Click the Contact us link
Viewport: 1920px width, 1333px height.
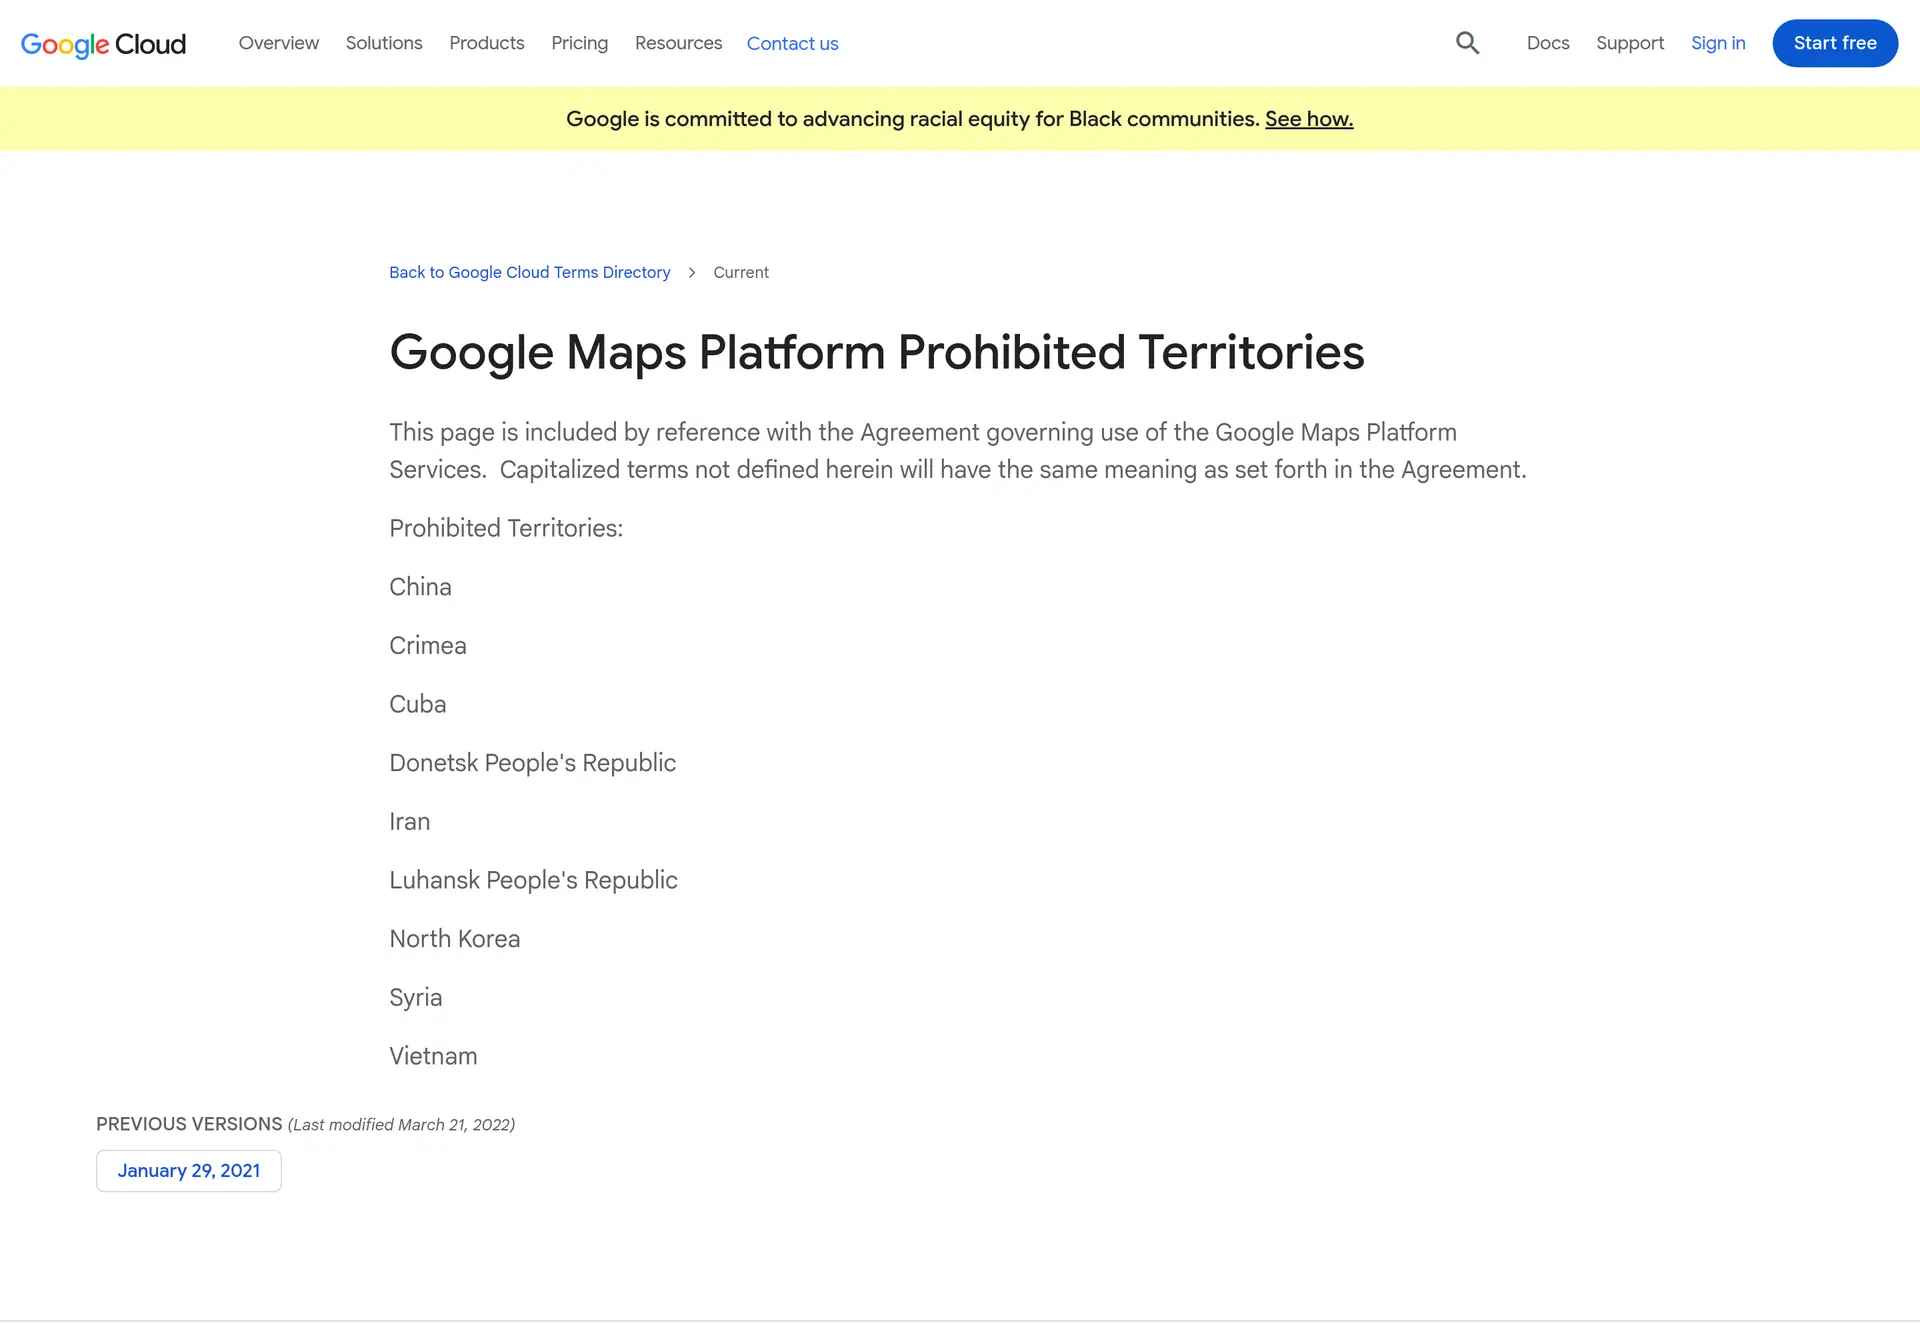[x=792, y=44]
